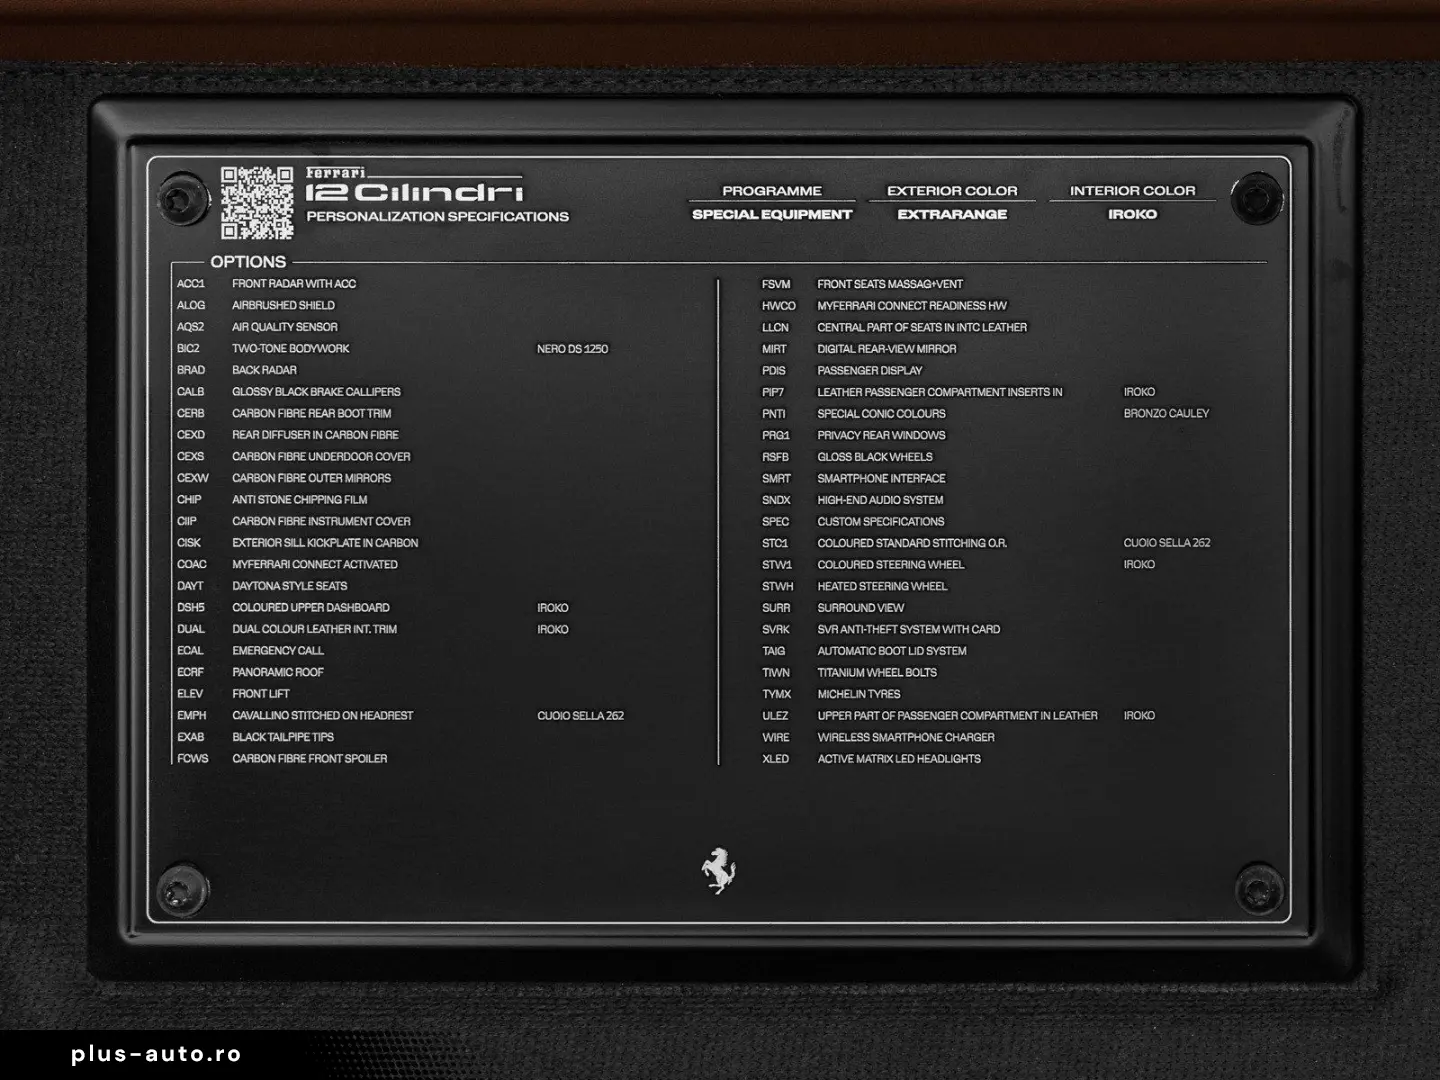Click the OPTIONS section heading
Image resolution: width=1440 pixels, height=1080 pixels.
(x=248, y=262)
